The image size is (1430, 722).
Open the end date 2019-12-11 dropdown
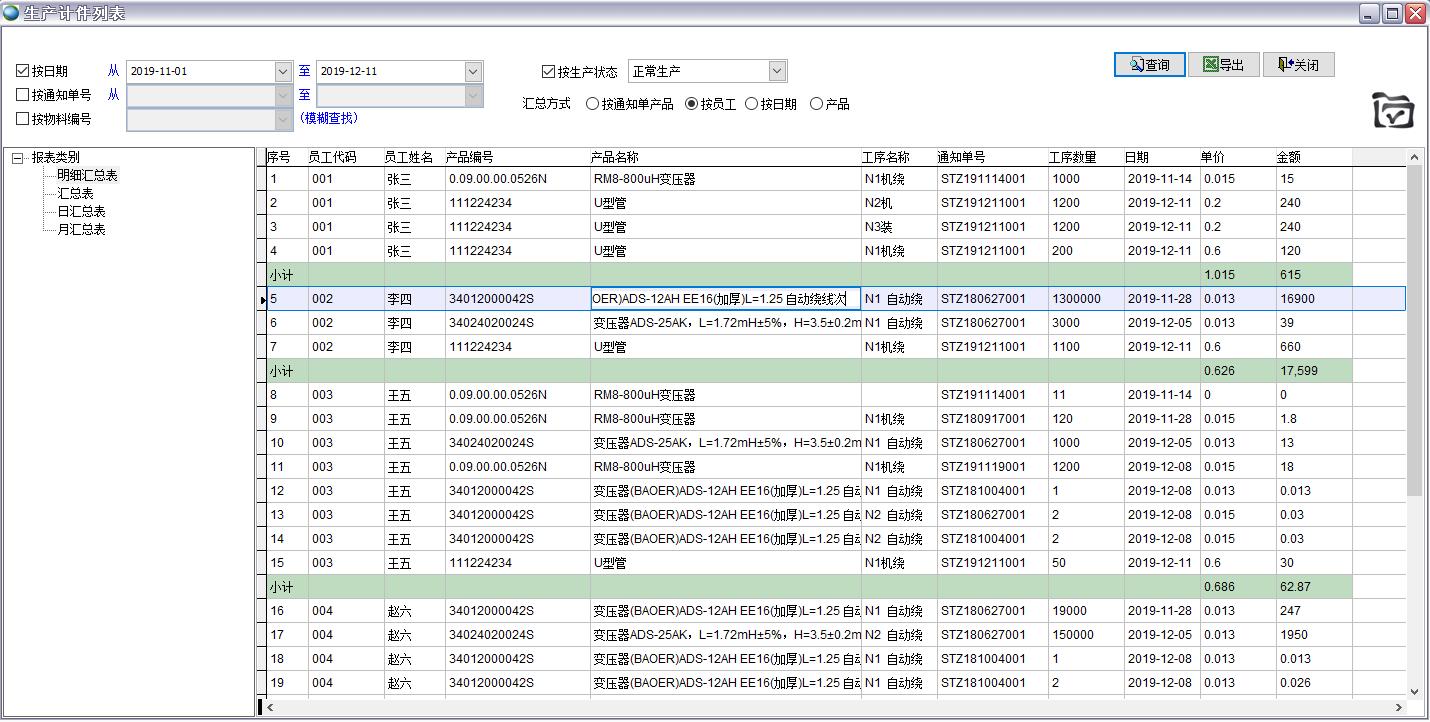[473, 71]
